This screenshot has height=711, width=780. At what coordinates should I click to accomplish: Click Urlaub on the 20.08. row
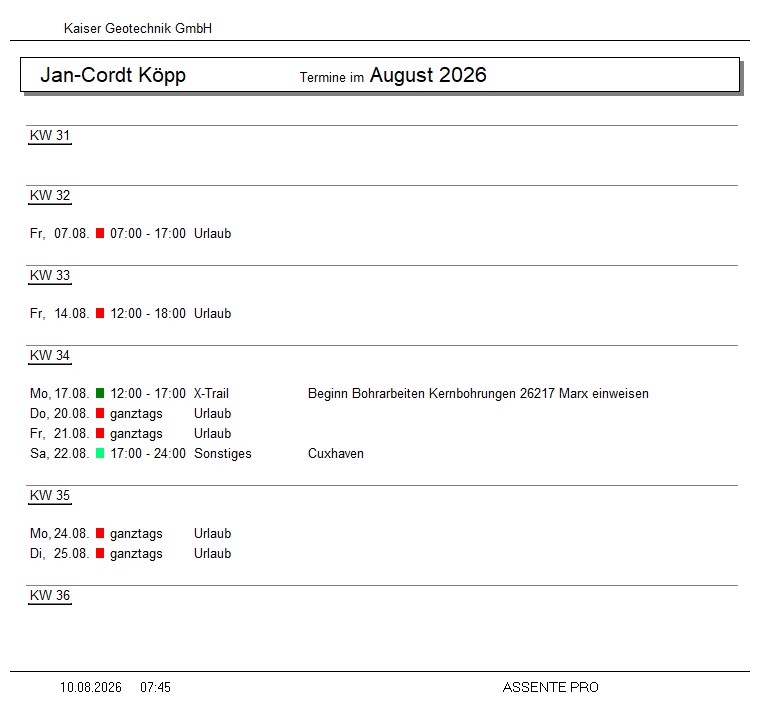[x=212, y=413]
